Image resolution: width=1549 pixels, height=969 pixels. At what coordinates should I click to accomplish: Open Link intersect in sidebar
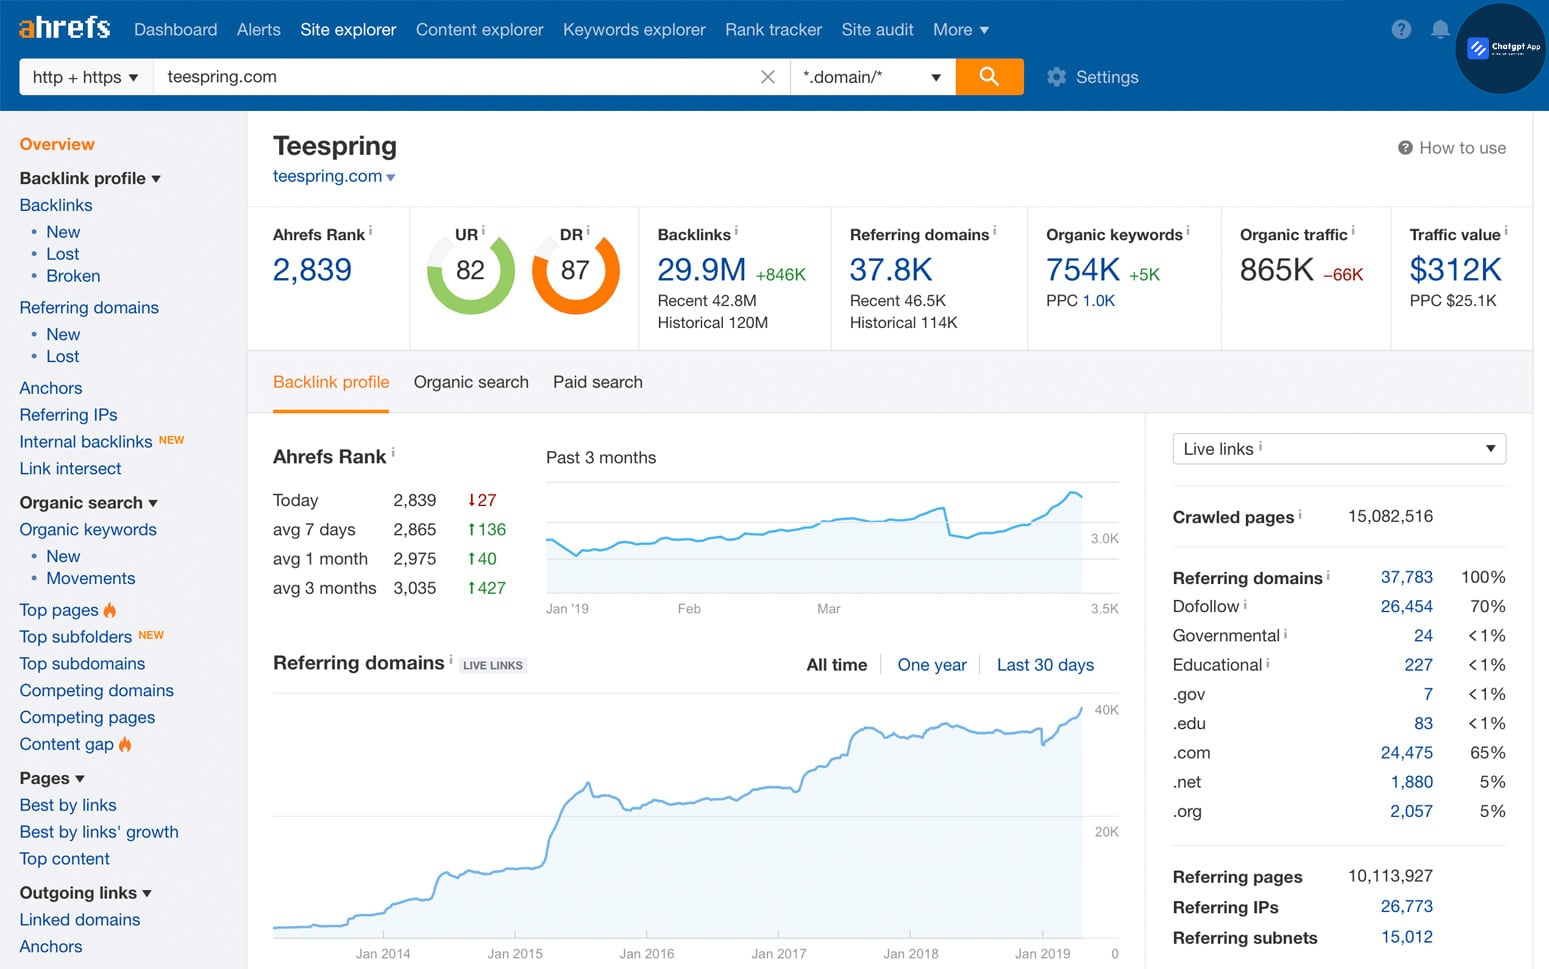pos(70,469)
